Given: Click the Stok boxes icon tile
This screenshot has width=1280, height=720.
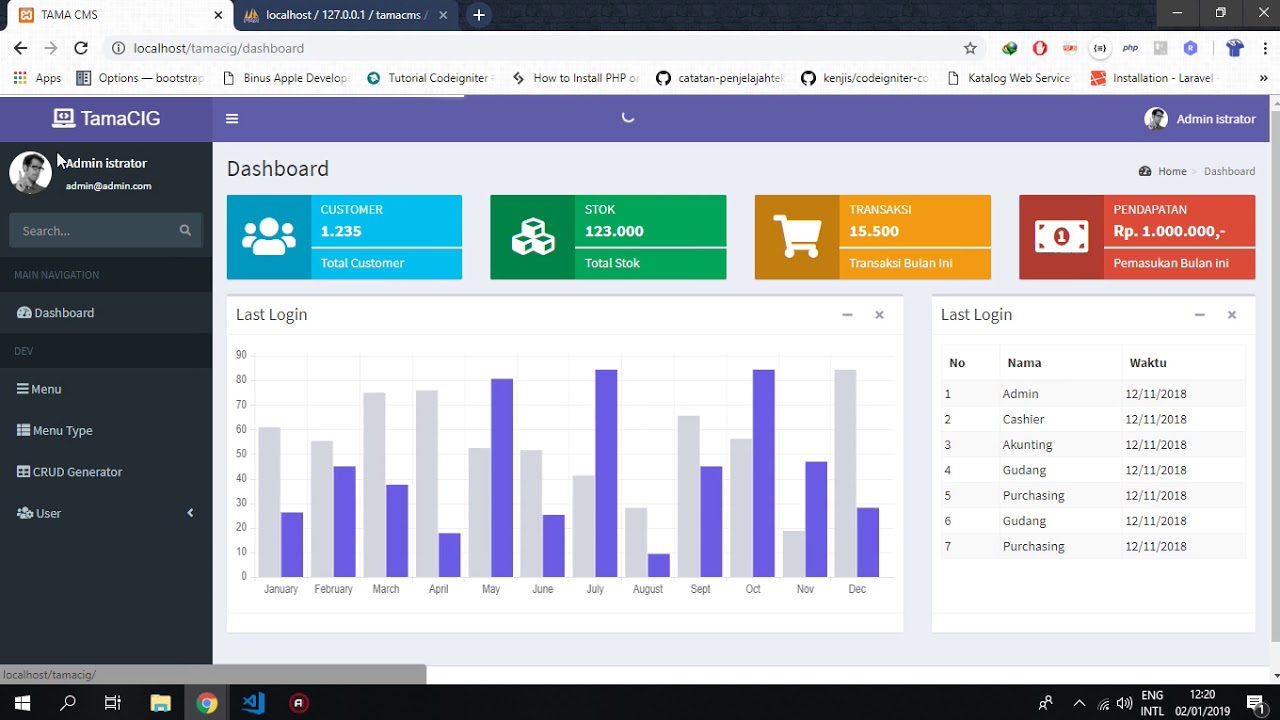Looking at the screenshot, I should (x=533, y=237).
